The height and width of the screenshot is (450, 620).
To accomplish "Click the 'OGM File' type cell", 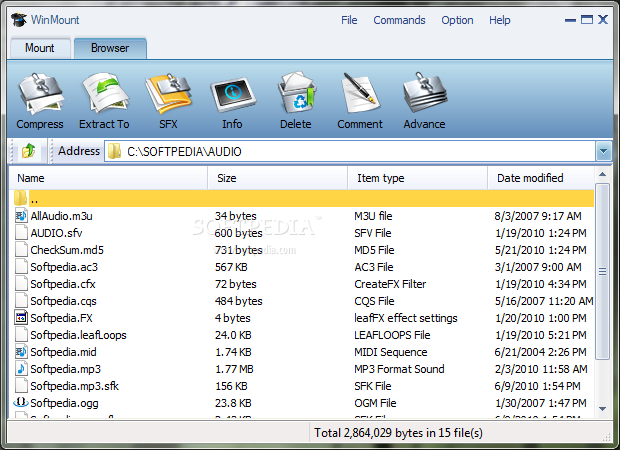I will pyautogui.click(x=375, y=403).
